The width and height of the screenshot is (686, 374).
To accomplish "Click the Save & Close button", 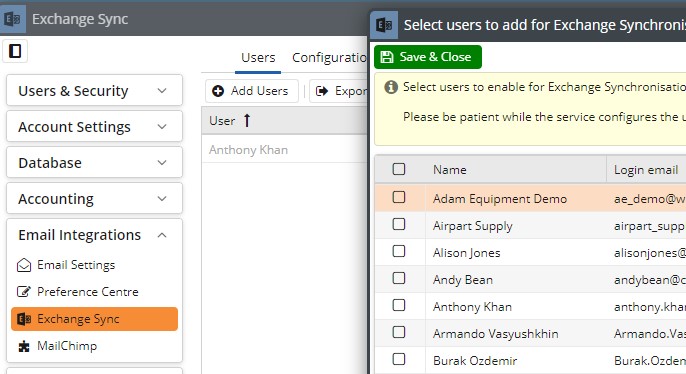I will (427, 57).
